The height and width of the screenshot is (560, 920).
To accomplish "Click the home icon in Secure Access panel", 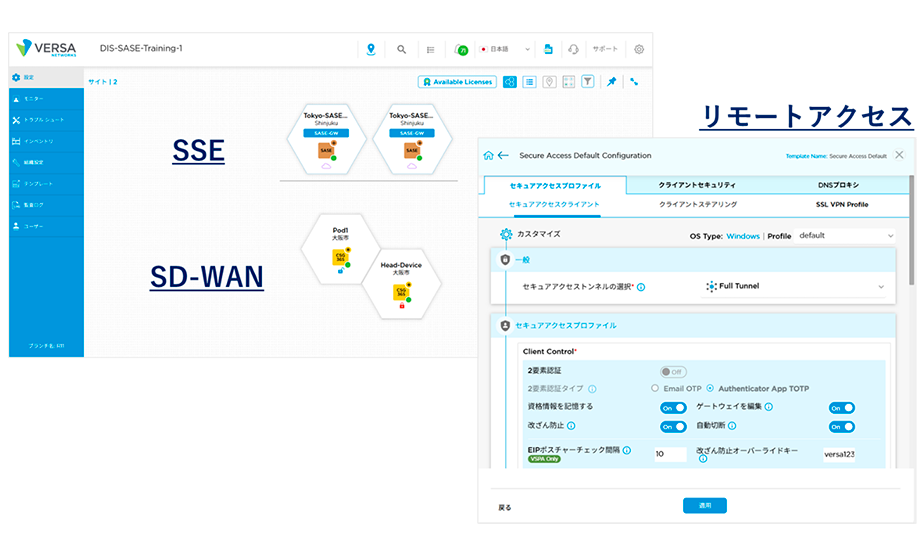I will point(488,155).
